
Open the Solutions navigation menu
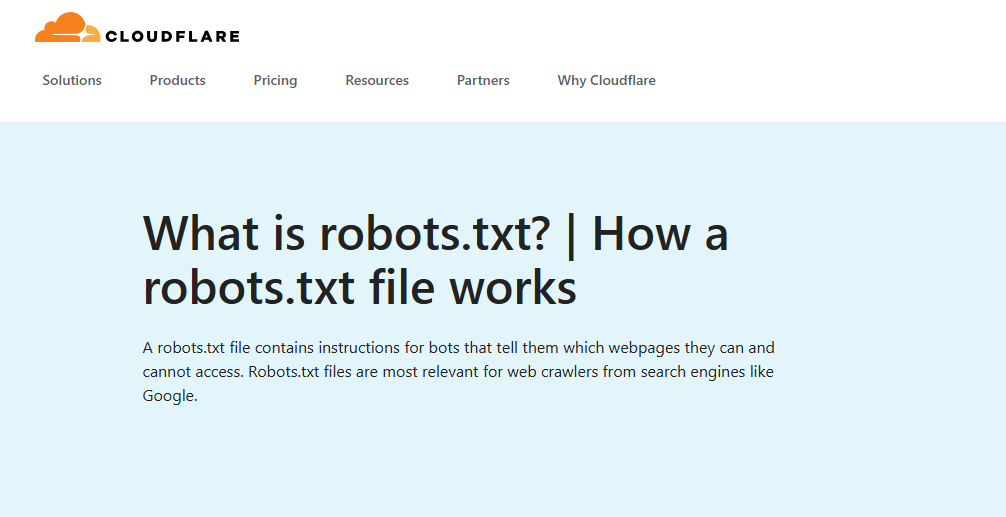click(72, 80)
